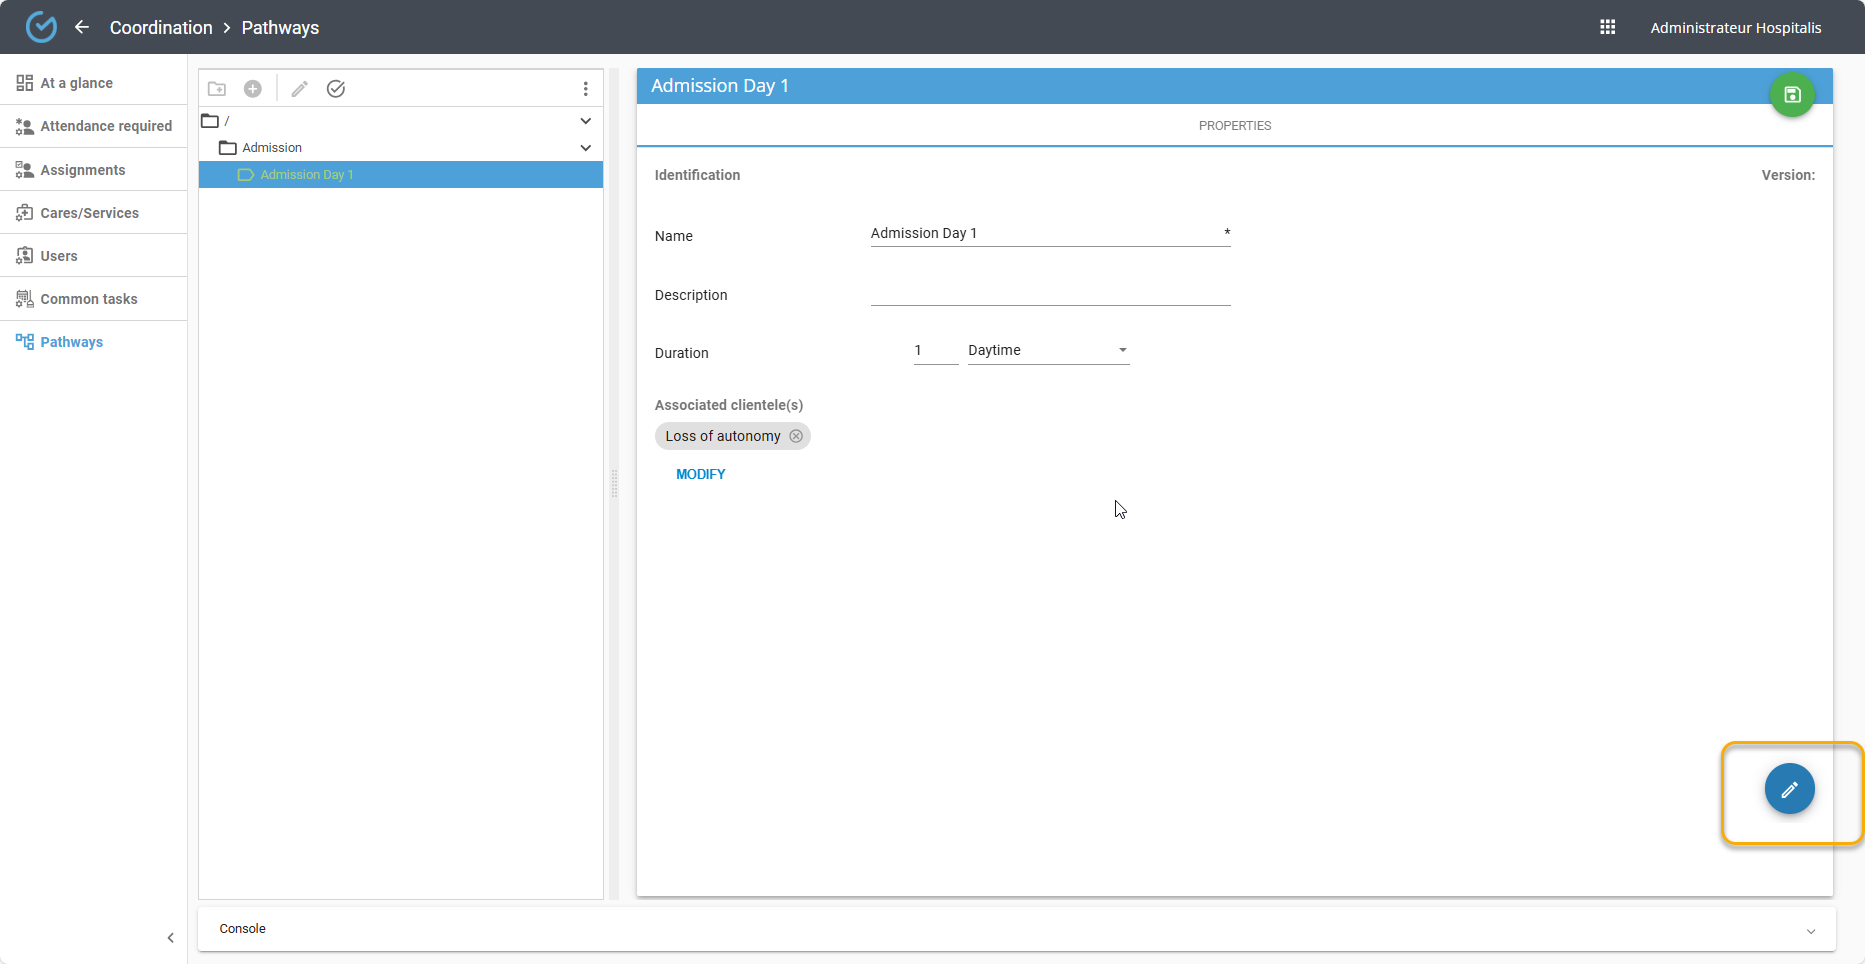The width and height of the screenshot is (1865, 964).
Task: Click the back arrow in header
Action: tap(82, 27)
